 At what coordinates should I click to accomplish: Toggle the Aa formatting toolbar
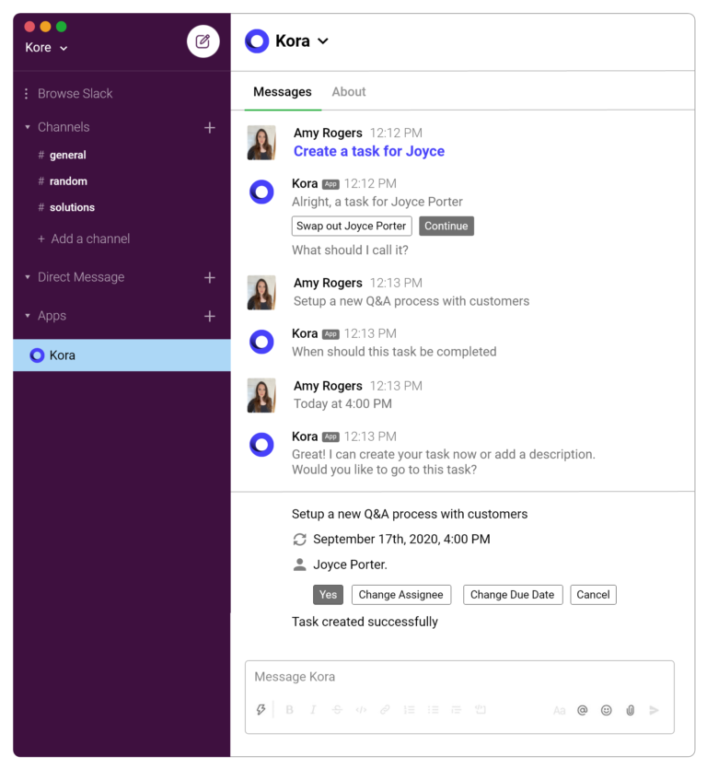(559, 710)
